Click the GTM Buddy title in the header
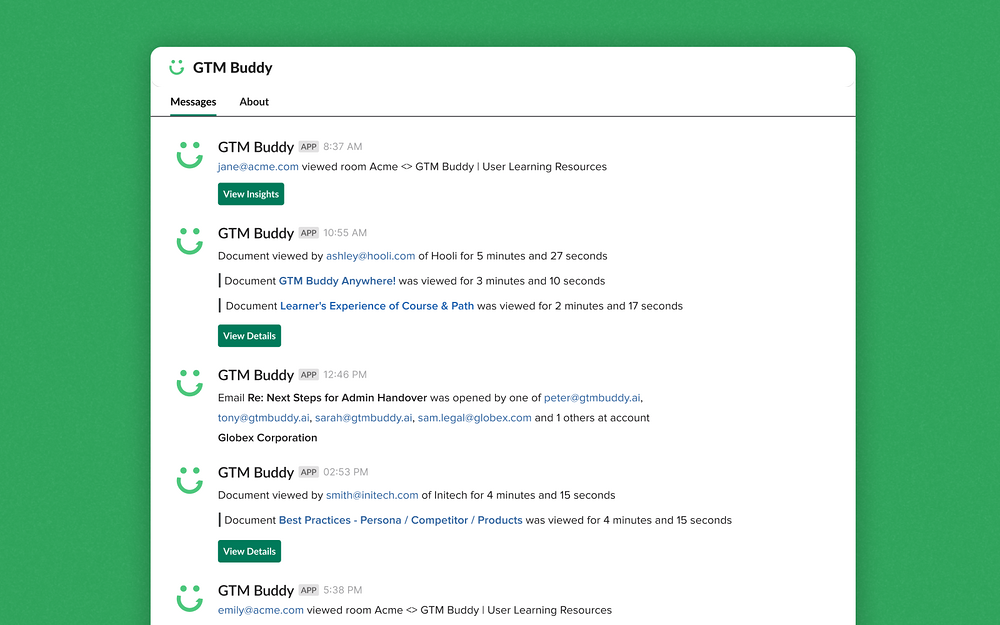 point(233,67)
